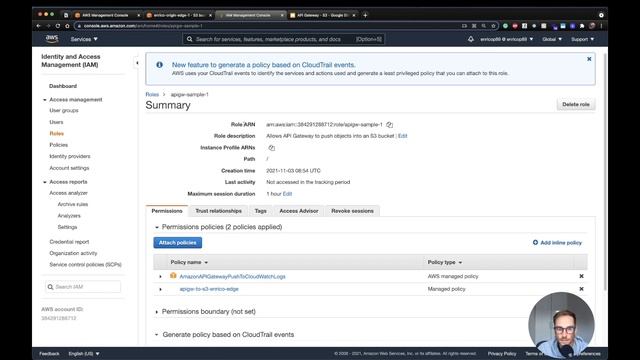The image size is (640, 360).
Task: Go to Roles breadcrumb link
Action: pos(152,94)
